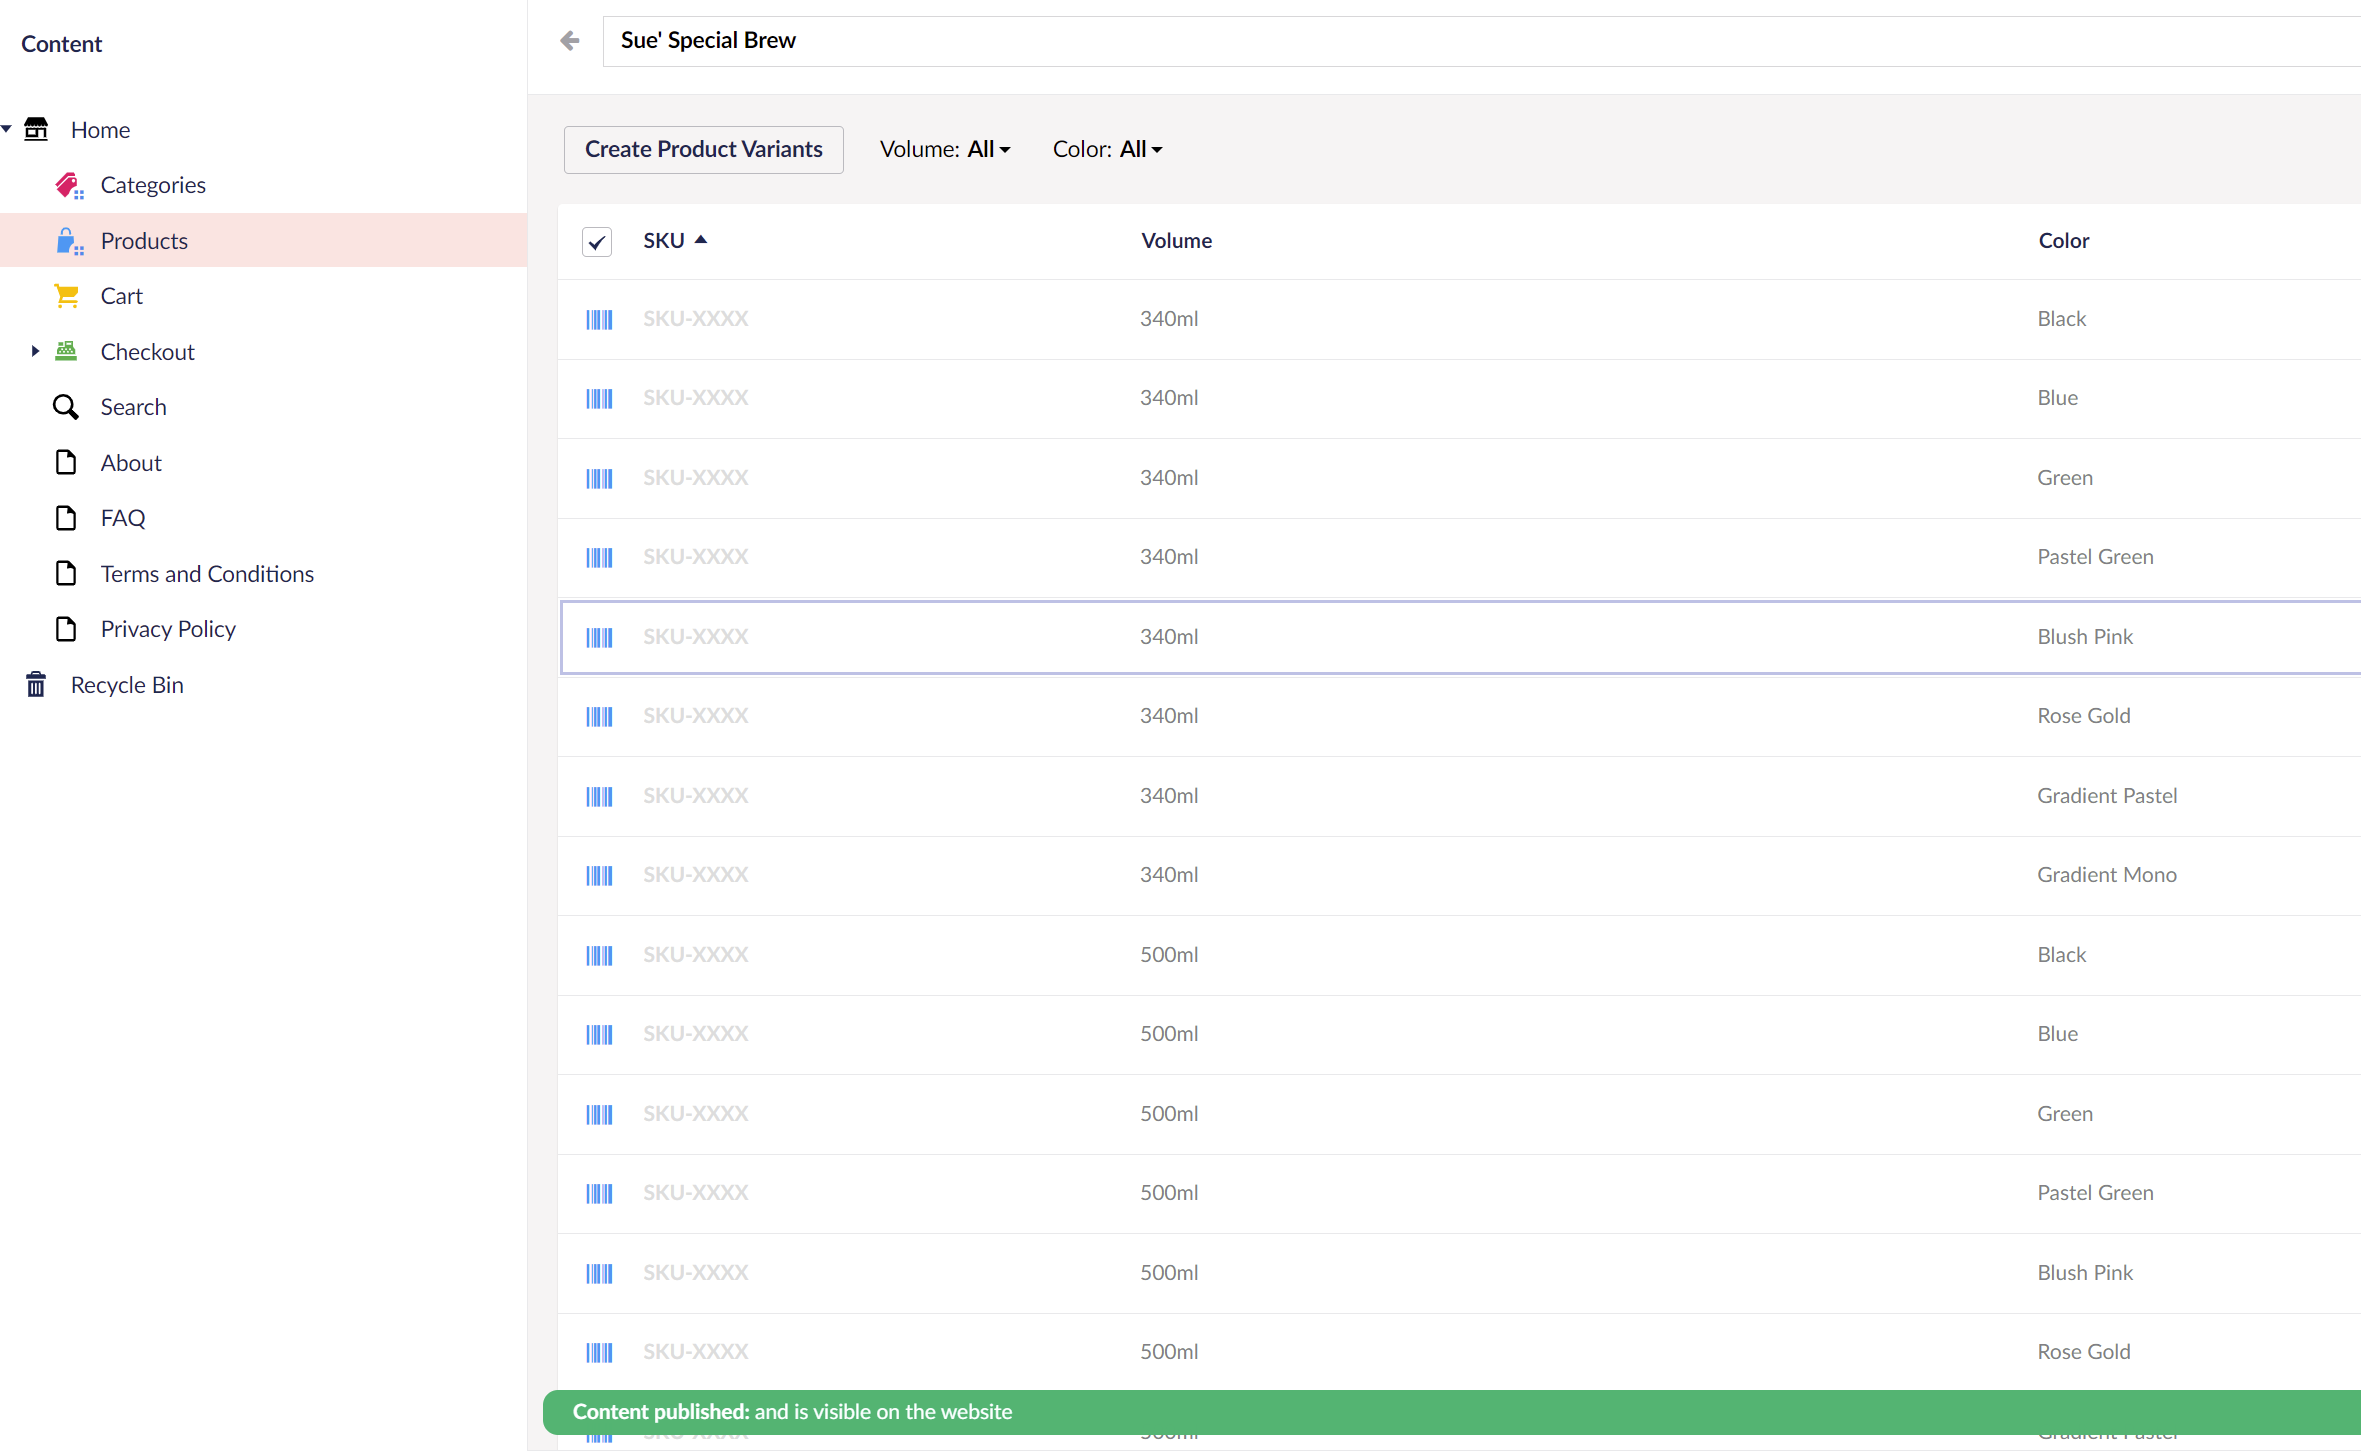
Task: Open SKU-XXXX link for 340ml Gradient Mono
Action: [x=696, y=874]
